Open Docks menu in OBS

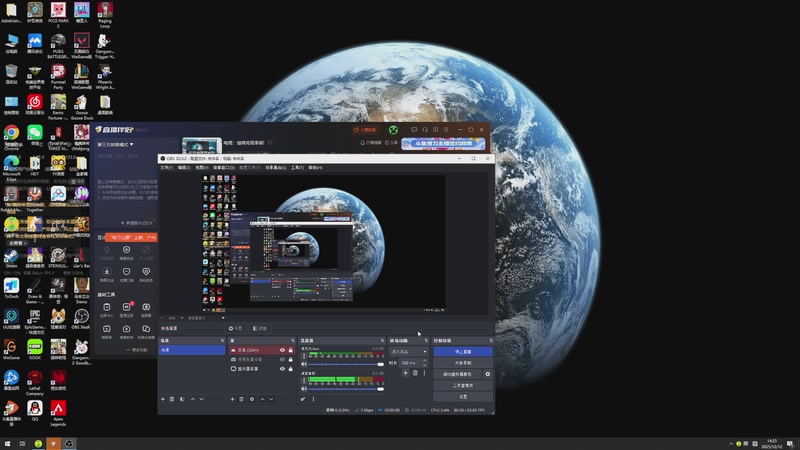click(x=224, y=167)
